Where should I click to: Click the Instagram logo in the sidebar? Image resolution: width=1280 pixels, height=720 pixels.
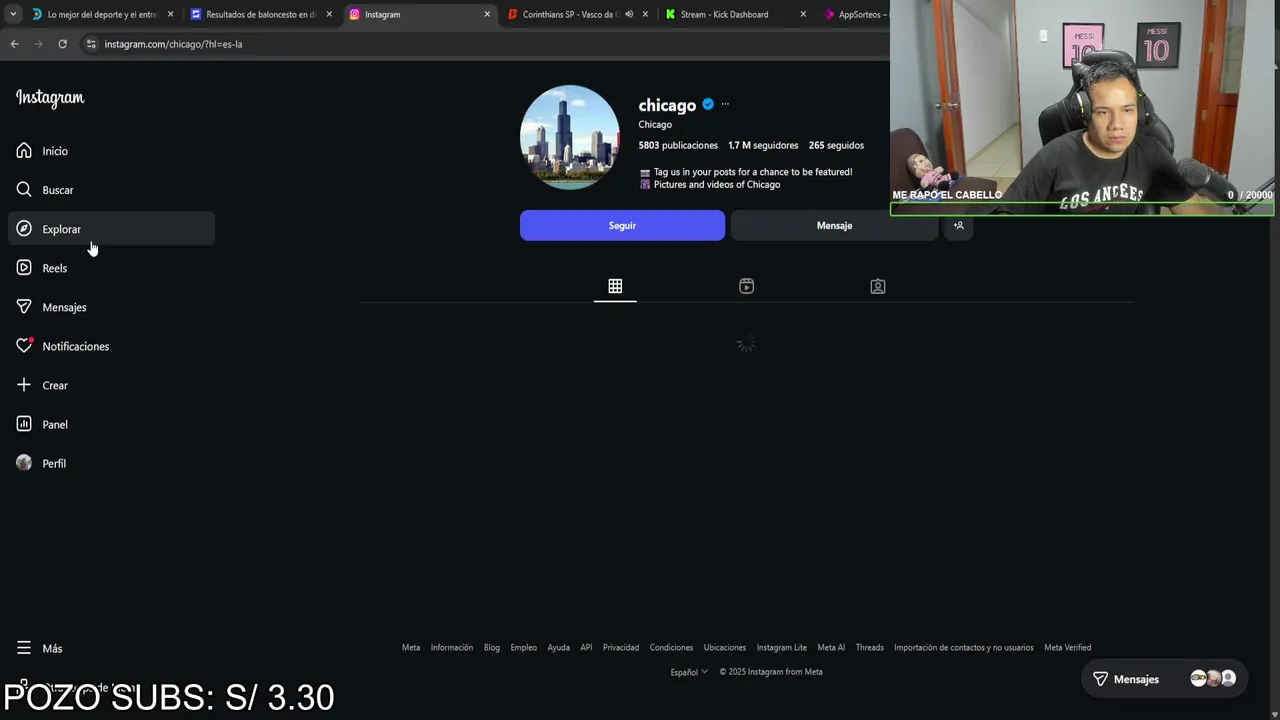[50, 97]
